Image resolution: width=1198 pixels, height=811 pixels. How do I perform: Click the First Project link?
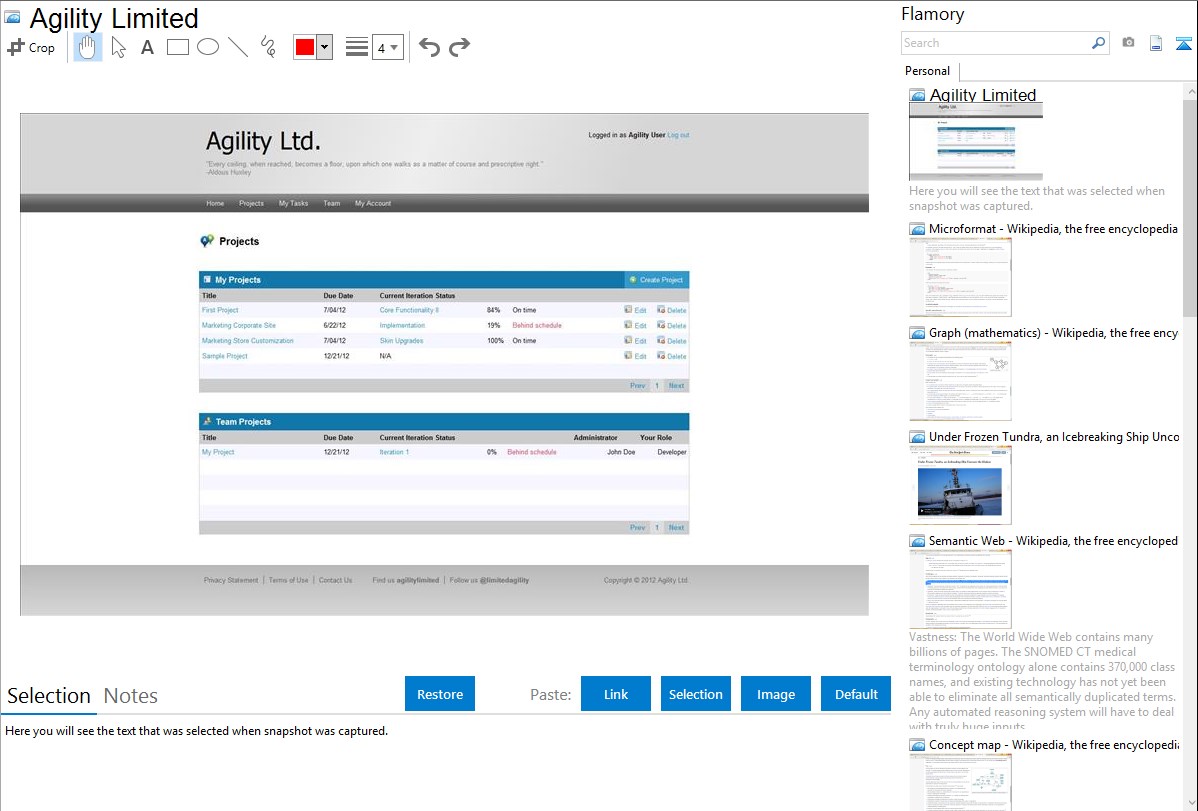[x=220, y=310]
